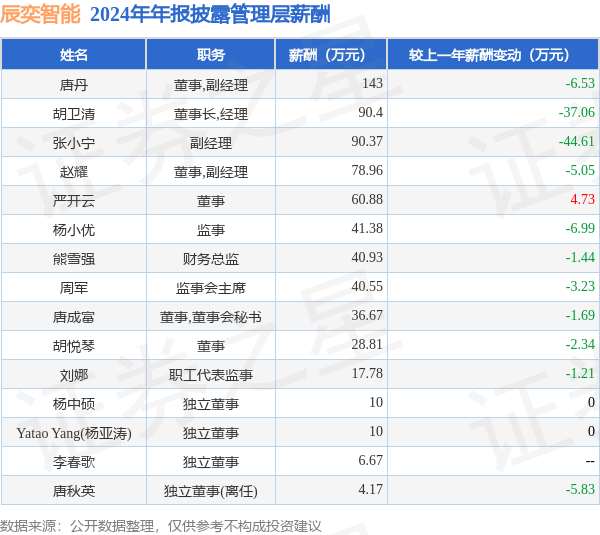This screenshot has height=535, width=600.
Task: Click the change value -1.44
Action: 580,257
